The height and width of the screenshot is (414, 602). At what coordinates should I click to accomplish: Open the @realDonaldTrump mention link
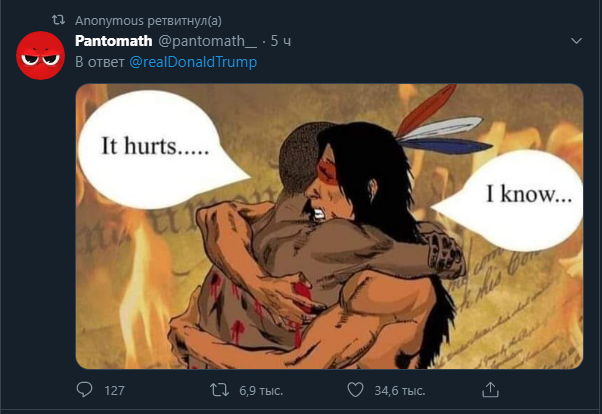193,62
